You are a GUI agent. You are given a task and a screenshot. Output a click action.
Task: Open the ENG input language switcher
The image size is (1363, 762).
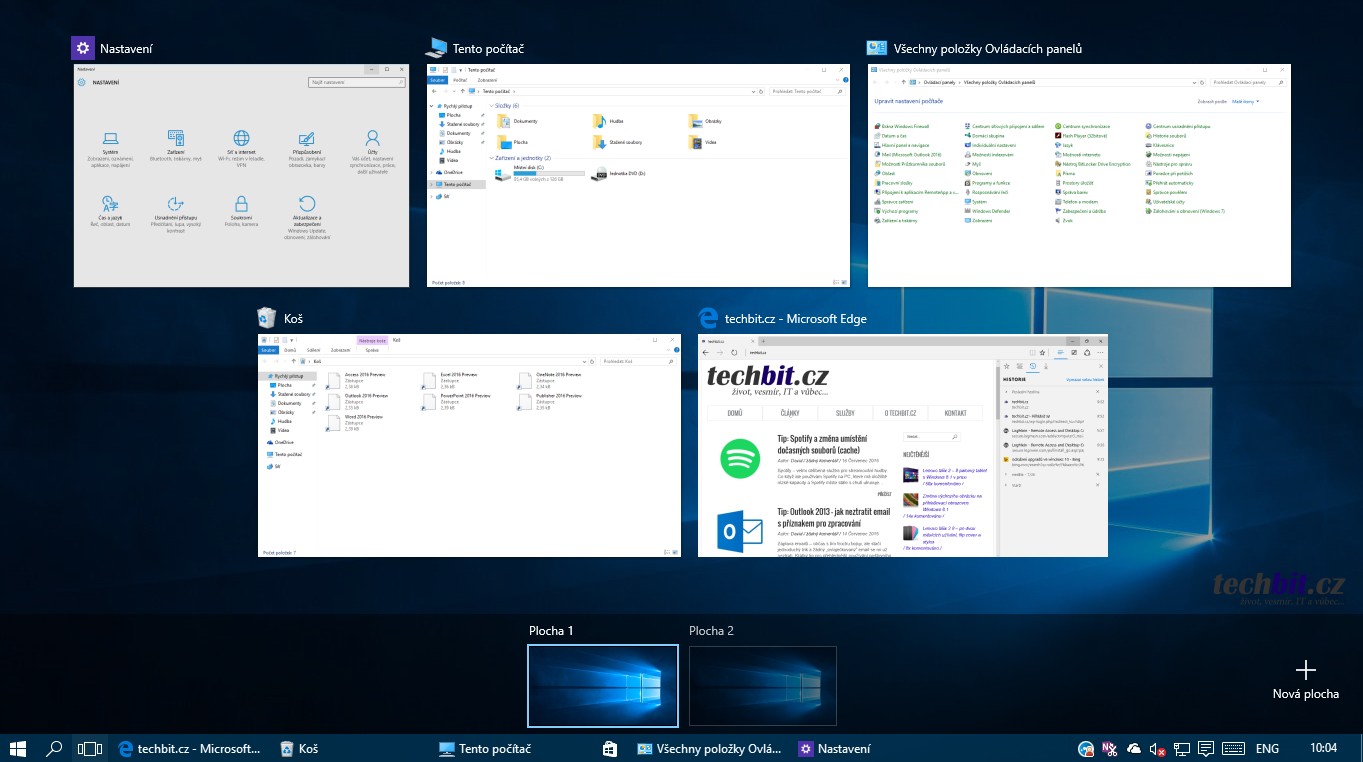tap(1267, 748)
